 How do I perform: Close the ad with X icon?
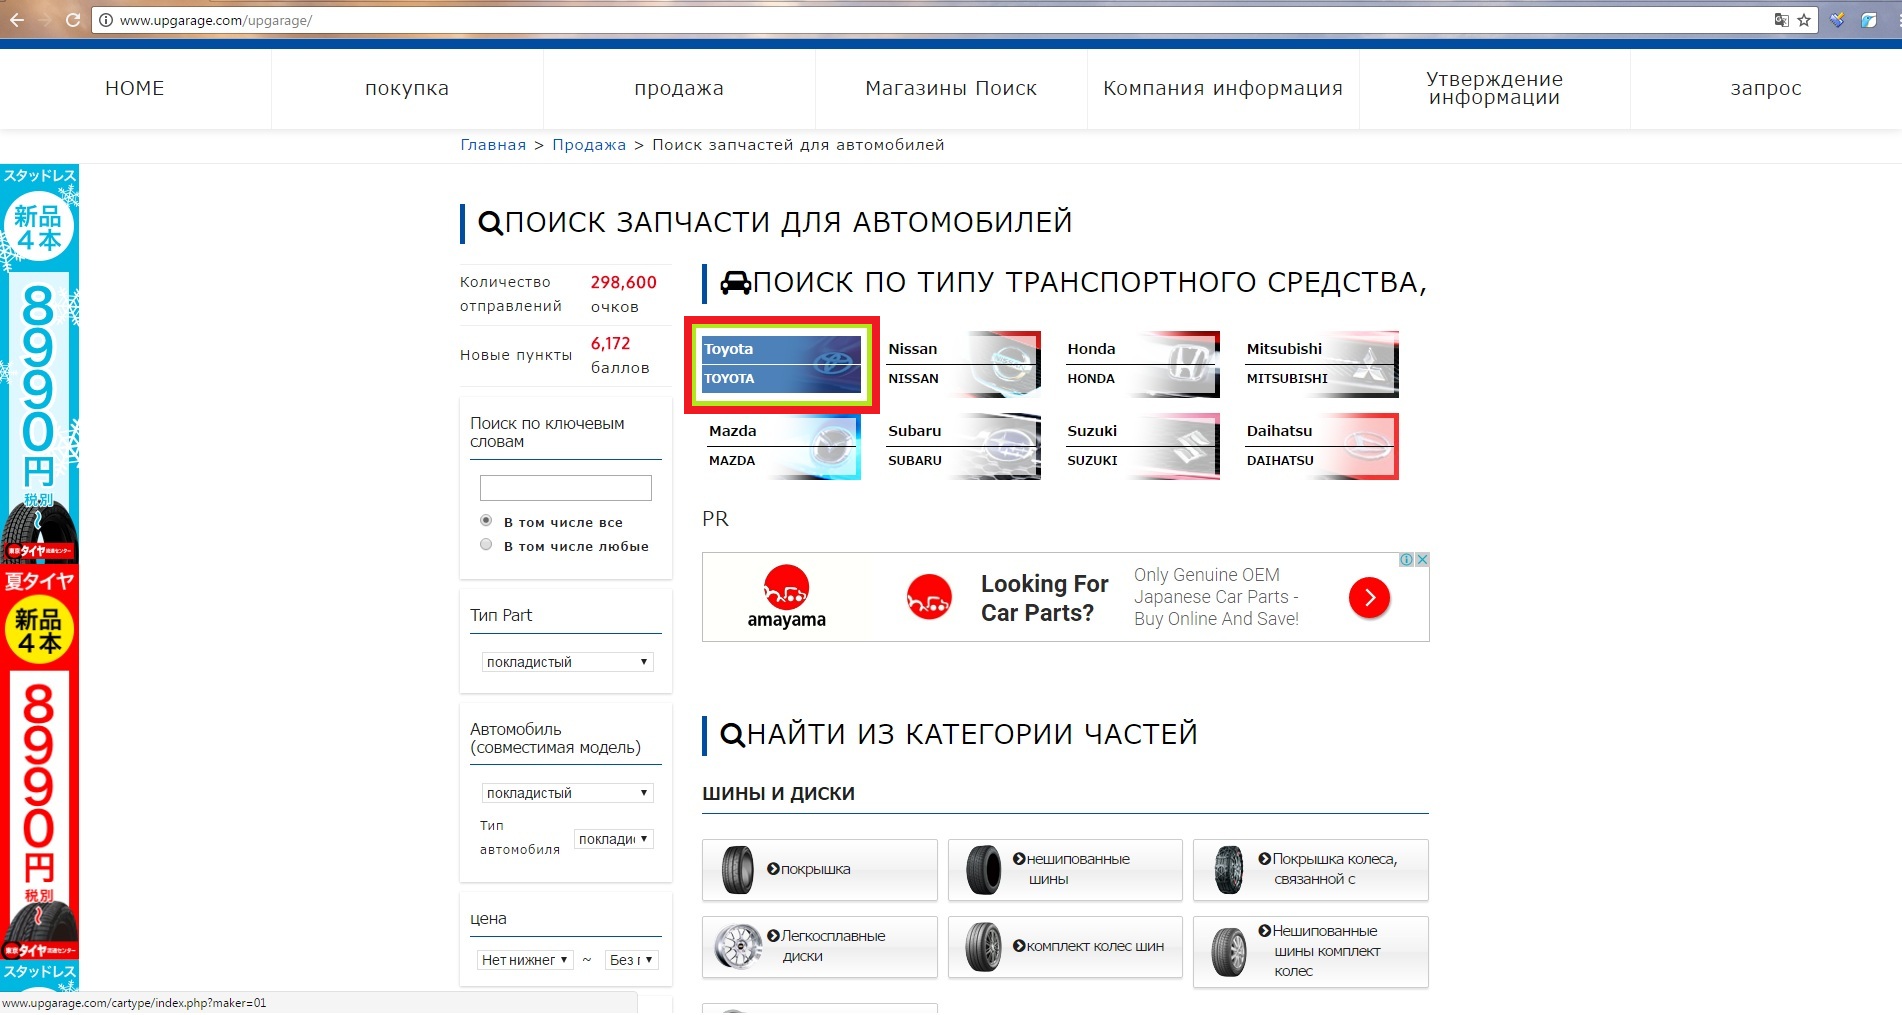pyautogui.click(x=1422, y=560)
